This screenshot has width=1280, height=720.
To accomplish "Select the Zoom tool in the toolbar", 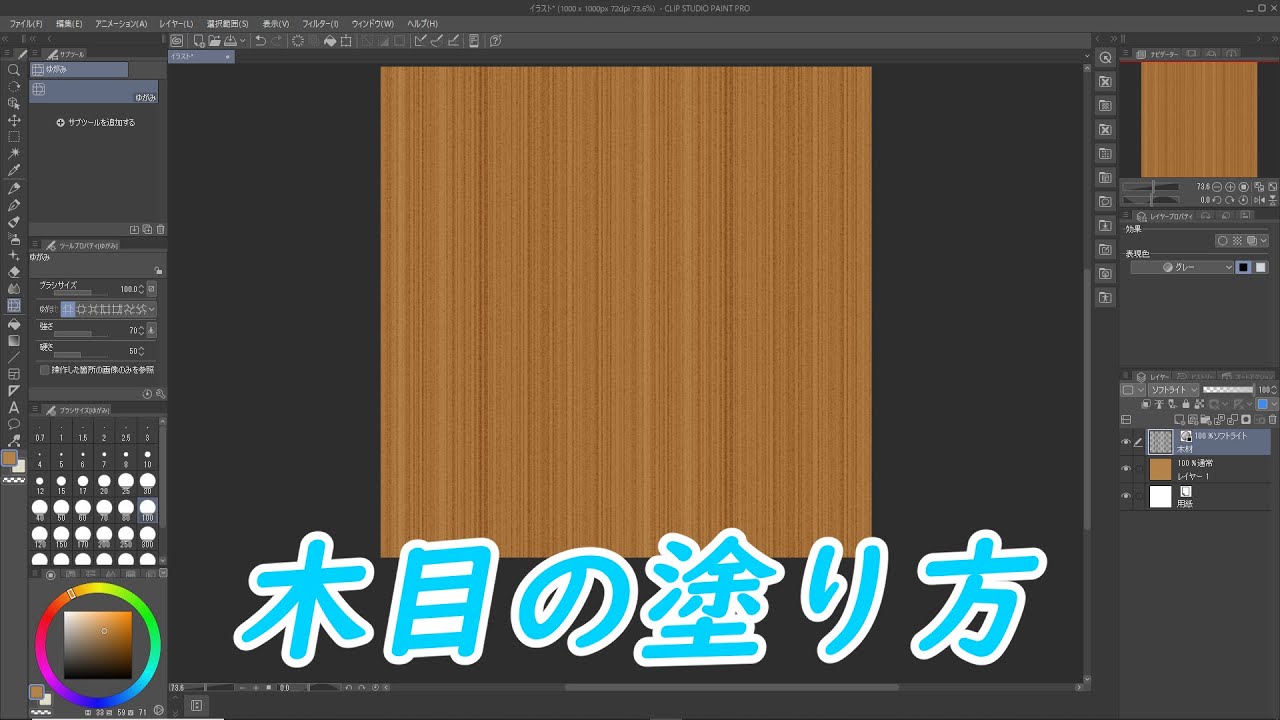I will (x=13, y=70).
